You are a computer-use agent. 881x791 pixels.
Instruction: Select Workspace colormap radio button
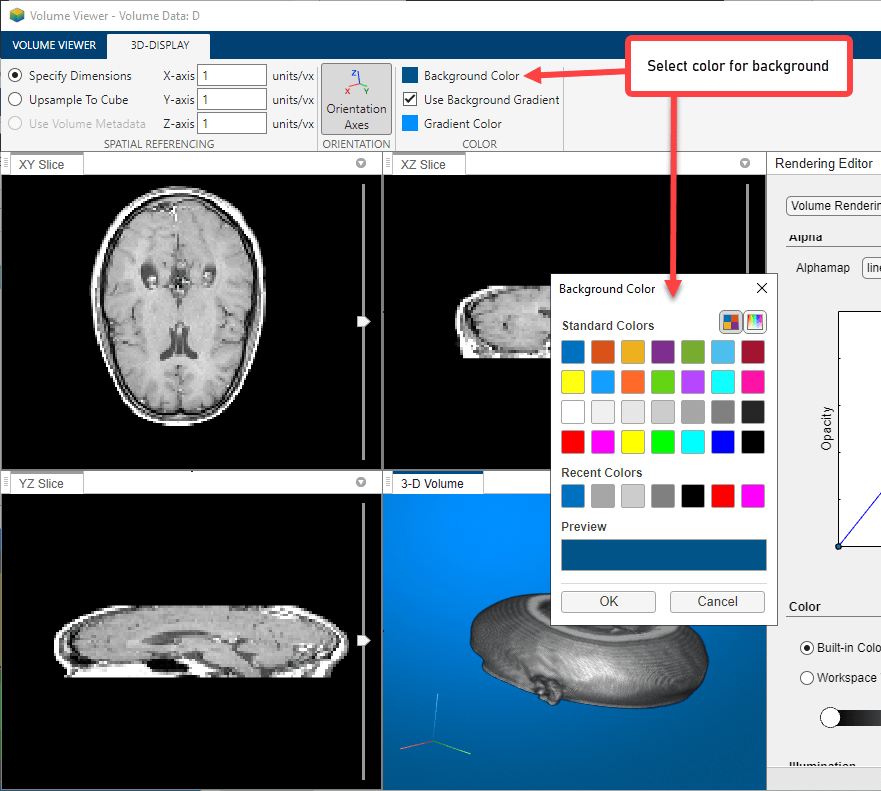pyautogui.click(x=807, y=678)
